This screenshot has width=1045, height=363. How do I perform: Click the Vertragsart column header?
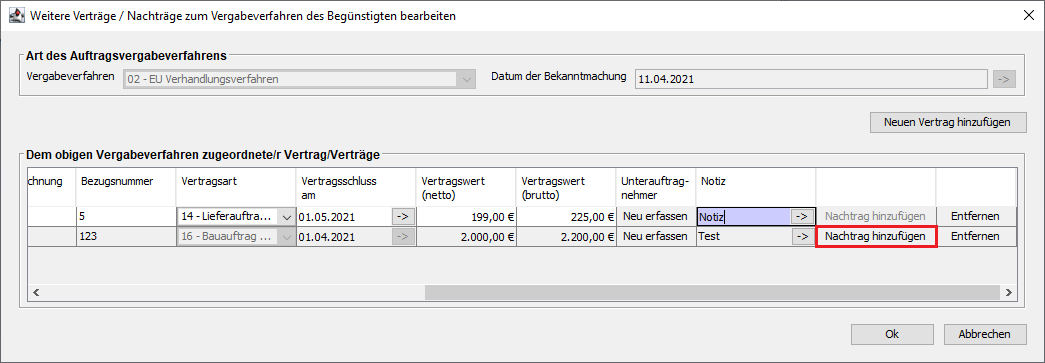click(236, 187)
